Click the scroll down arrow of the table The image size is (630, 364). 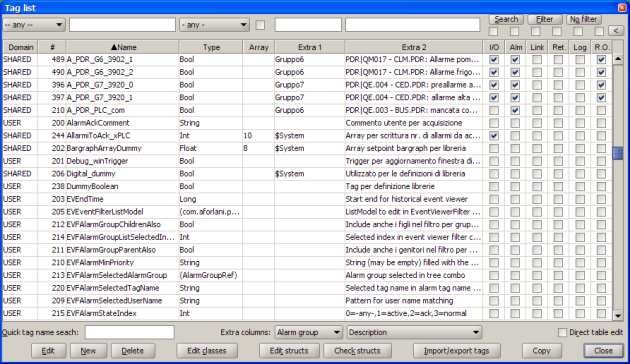point(618,315)
